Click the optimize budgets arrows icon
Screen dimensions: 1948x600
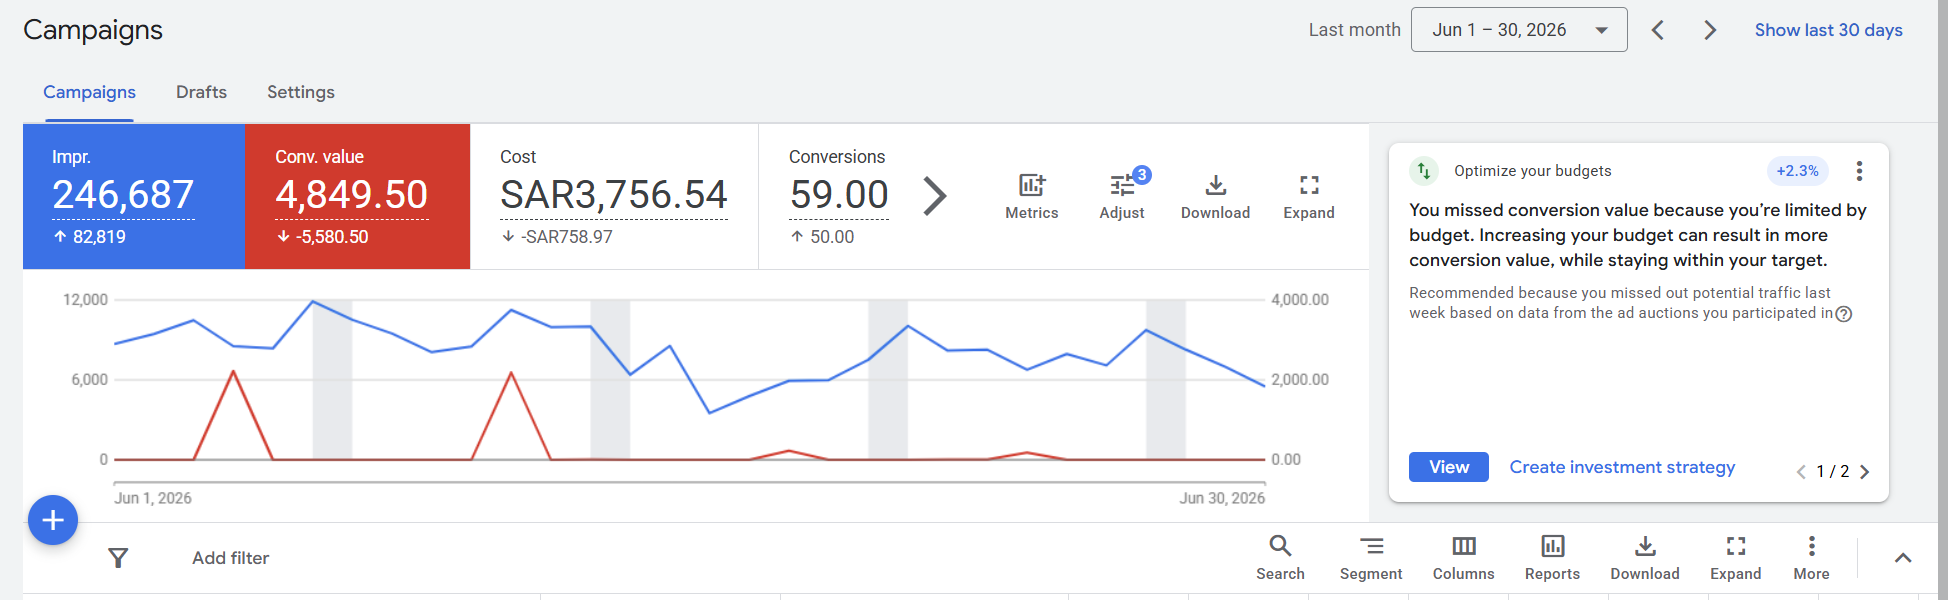[x=1424, y=171]
